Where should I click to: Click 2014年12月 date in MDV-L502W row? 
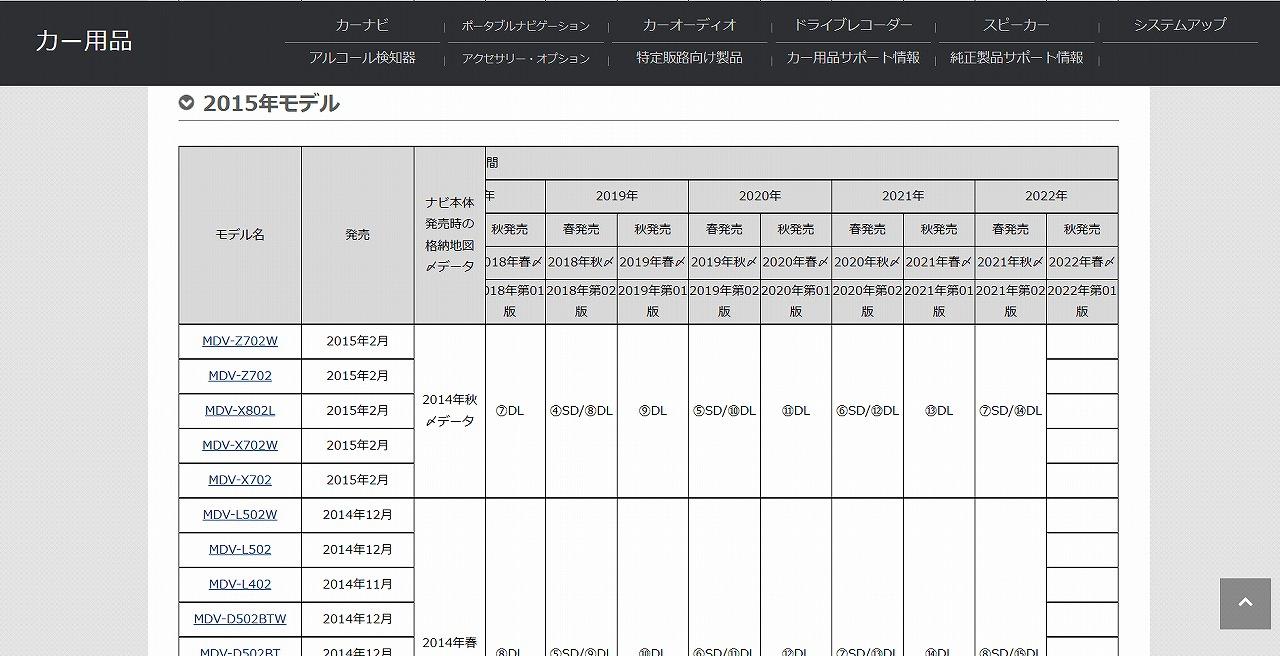(x=358, y=515)
